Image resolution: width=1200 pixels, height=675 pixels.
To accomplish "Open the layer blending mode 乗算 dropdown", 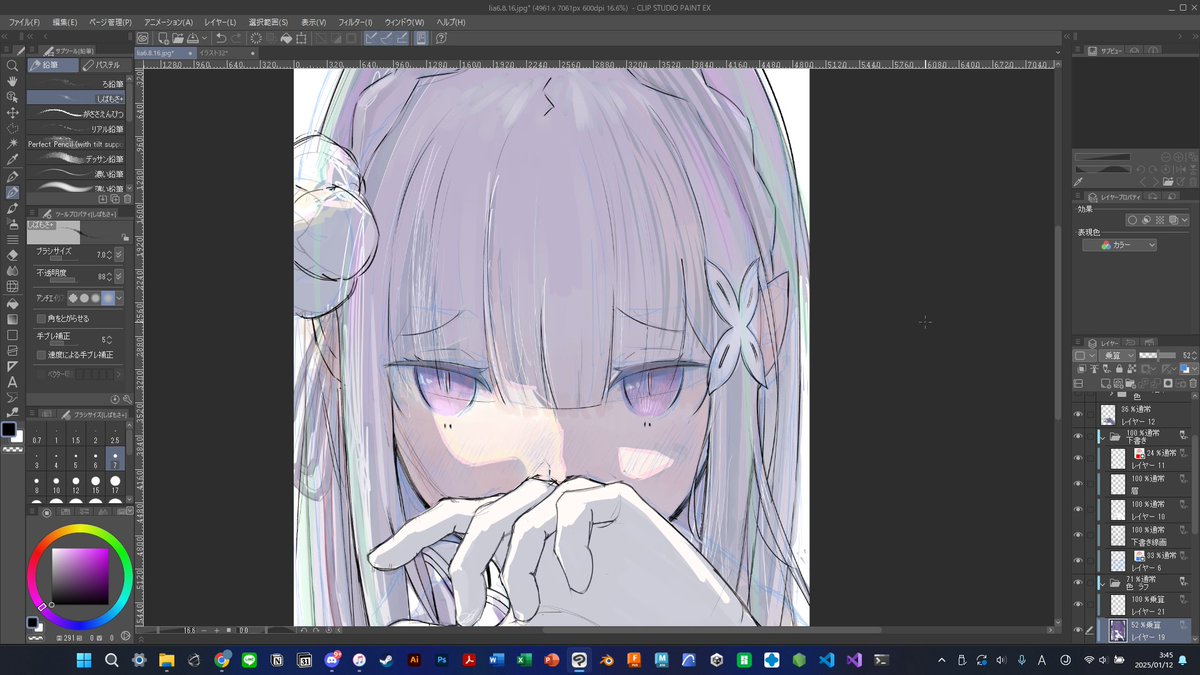I will point(1116,355).
